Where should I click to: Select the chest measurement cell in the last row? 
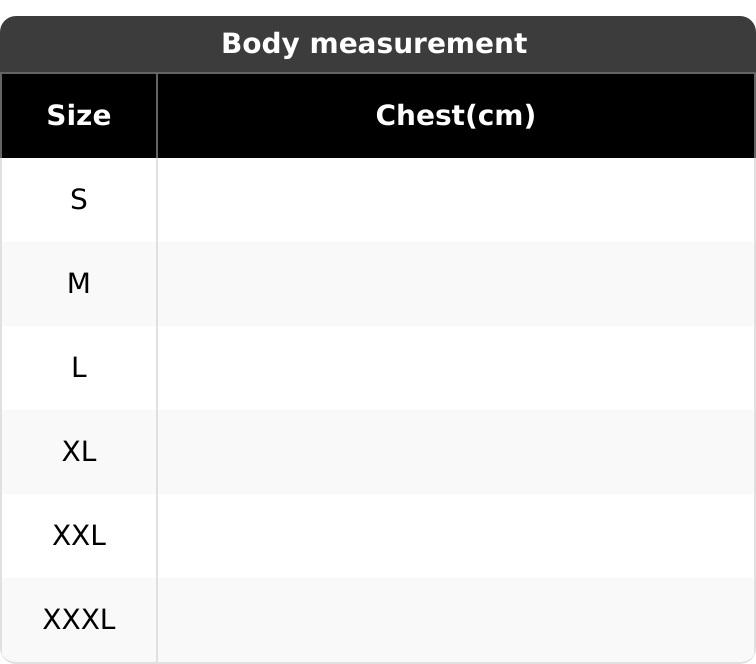455,620
